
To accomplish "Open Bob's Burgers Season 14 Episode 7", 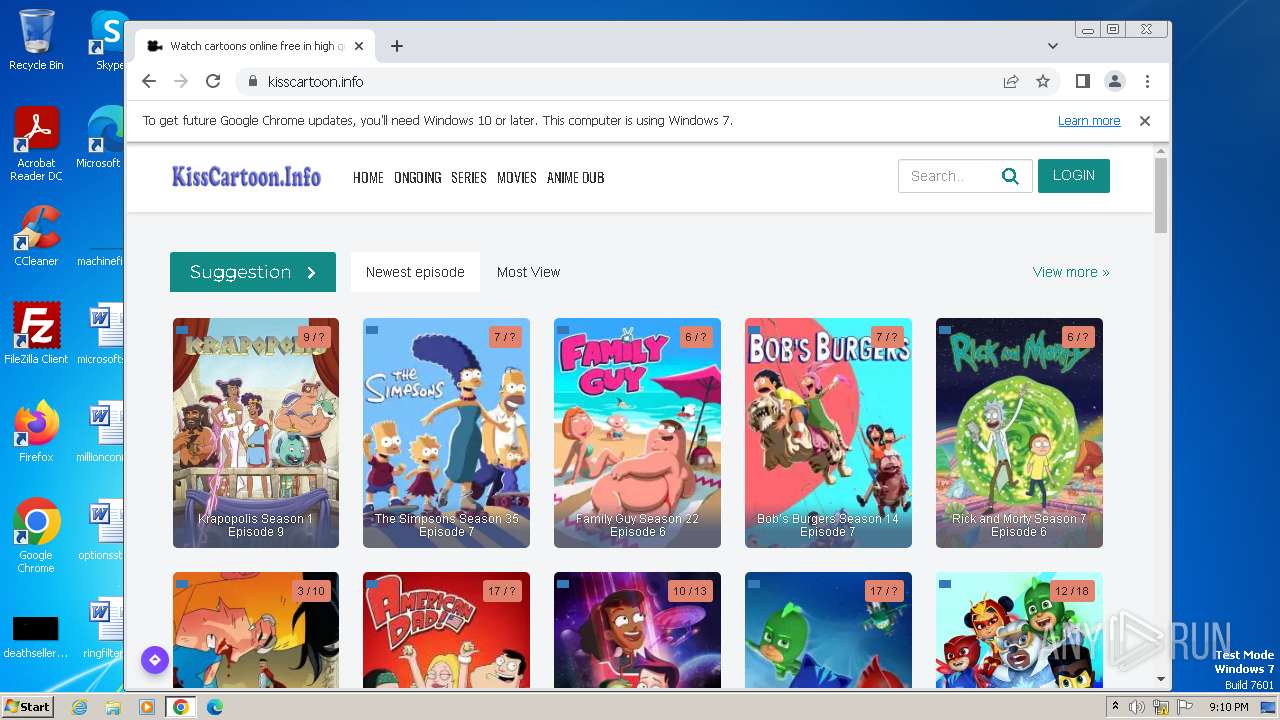I will [x=828, y=433].
